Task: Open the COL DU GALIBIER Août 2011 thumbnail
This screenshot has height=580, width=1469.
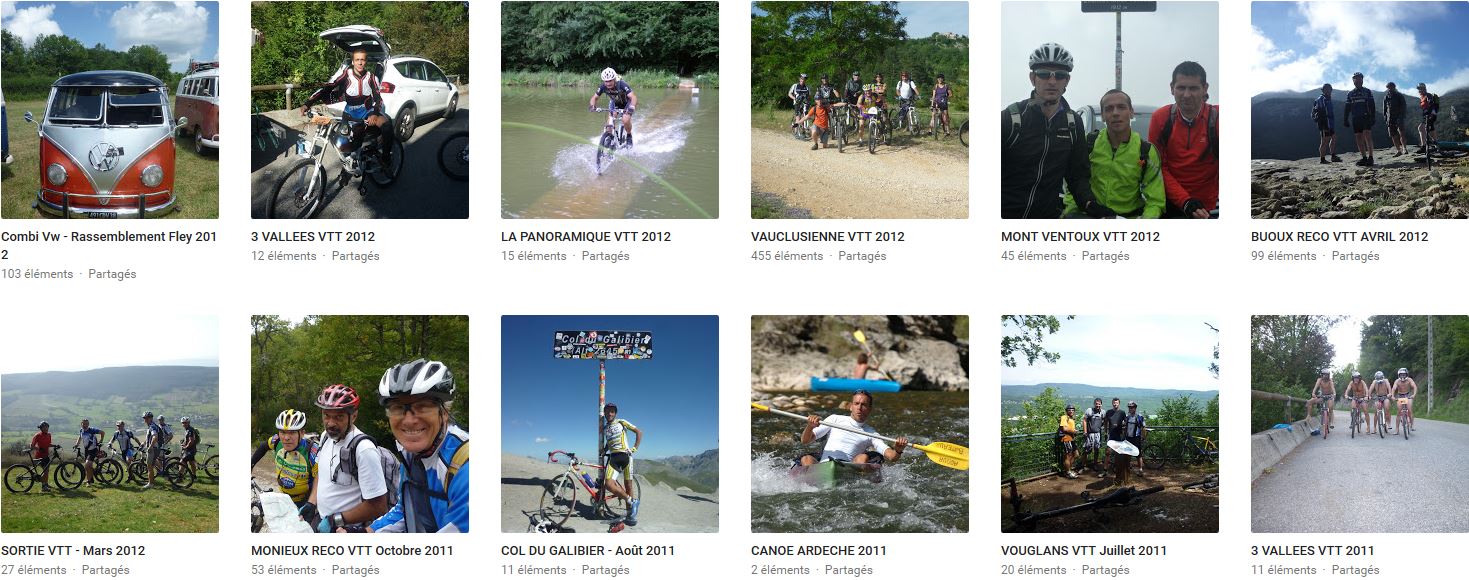Action: (x=610, y=424)
